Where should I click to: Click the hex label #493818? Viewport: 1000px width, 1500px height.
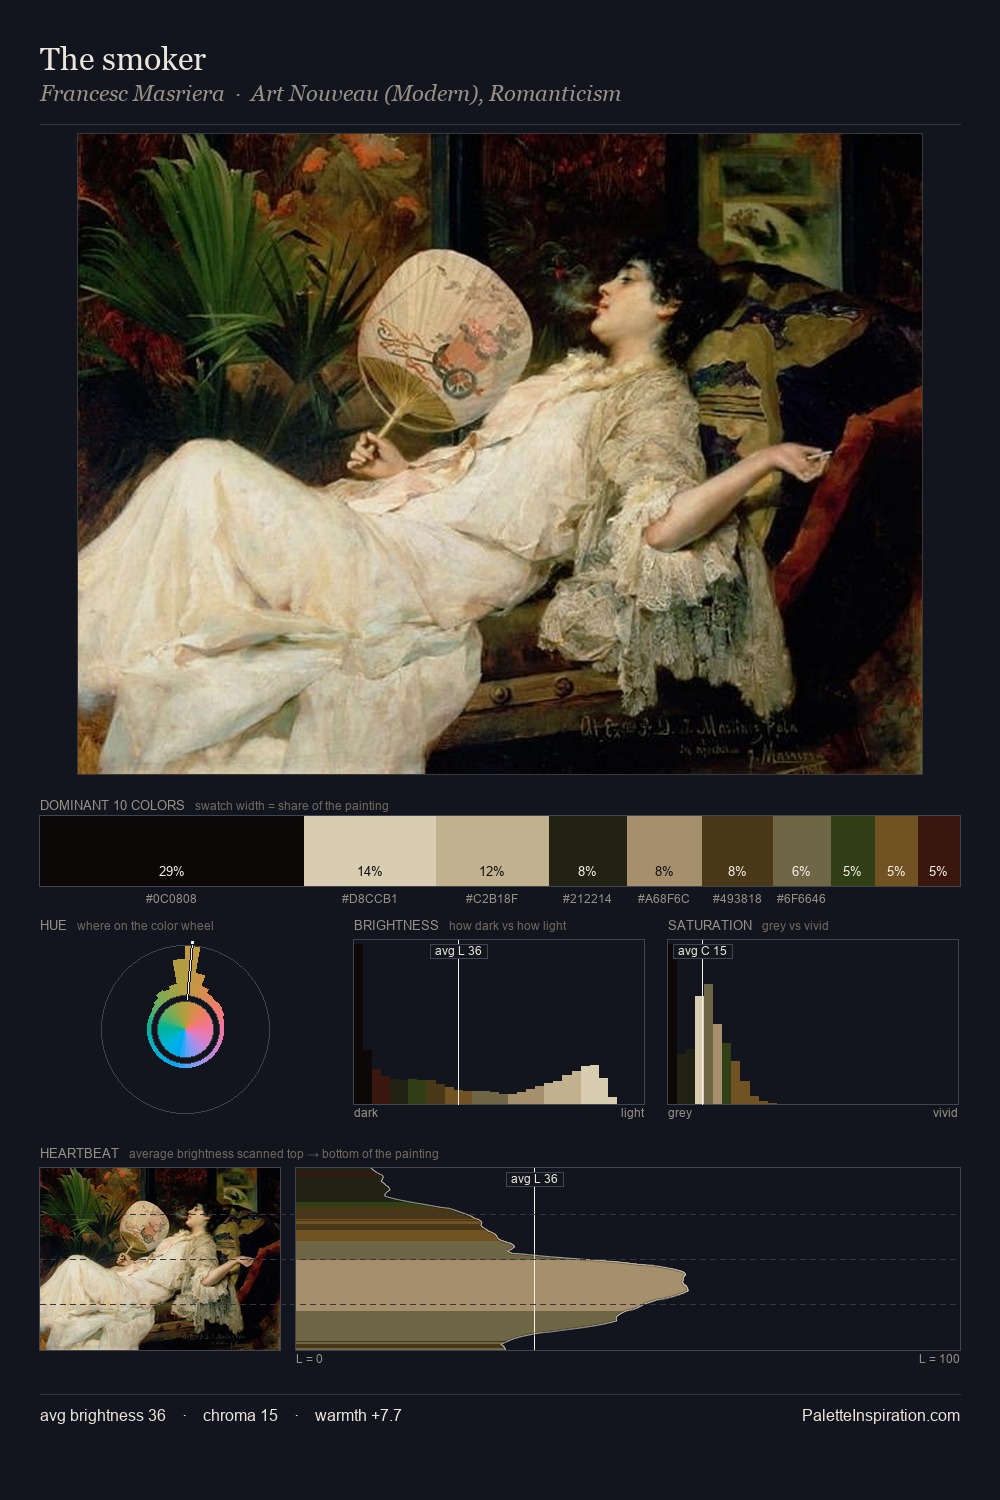tap(737, 899)
